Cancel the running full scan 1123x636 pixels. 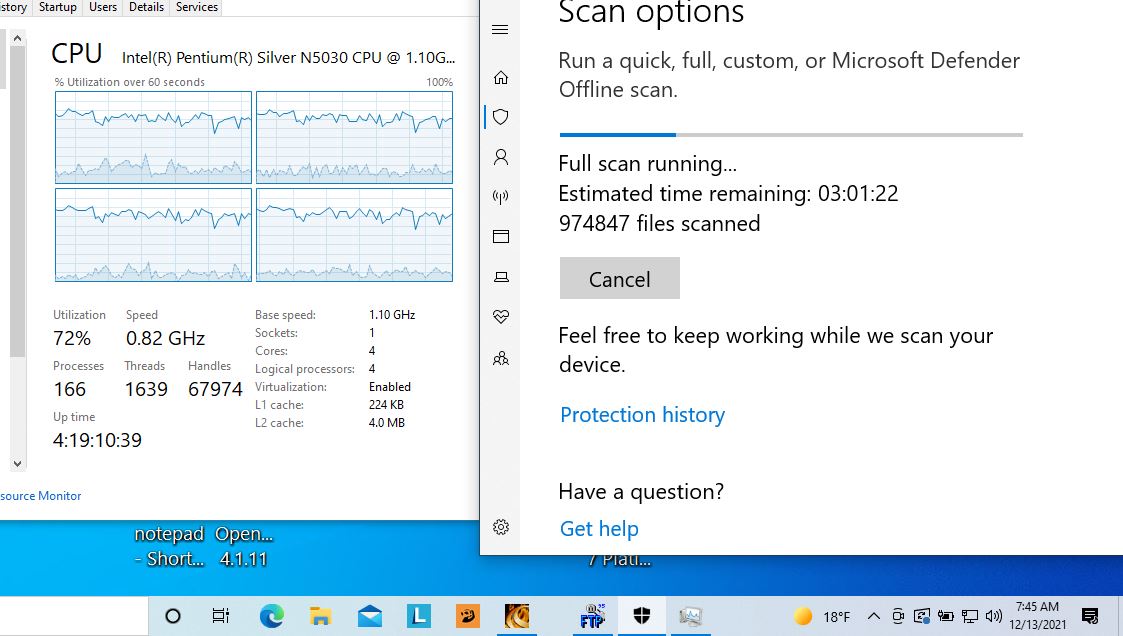tap(620, 278)
